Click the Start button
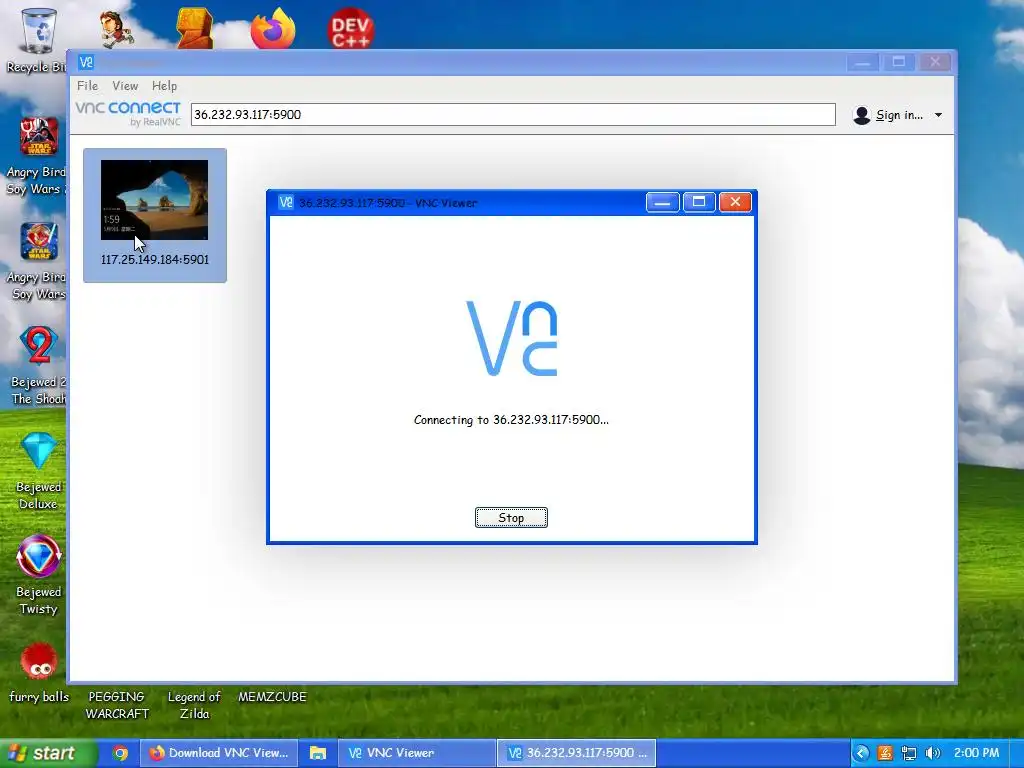1024x768 pixels. tap(49, 753)
